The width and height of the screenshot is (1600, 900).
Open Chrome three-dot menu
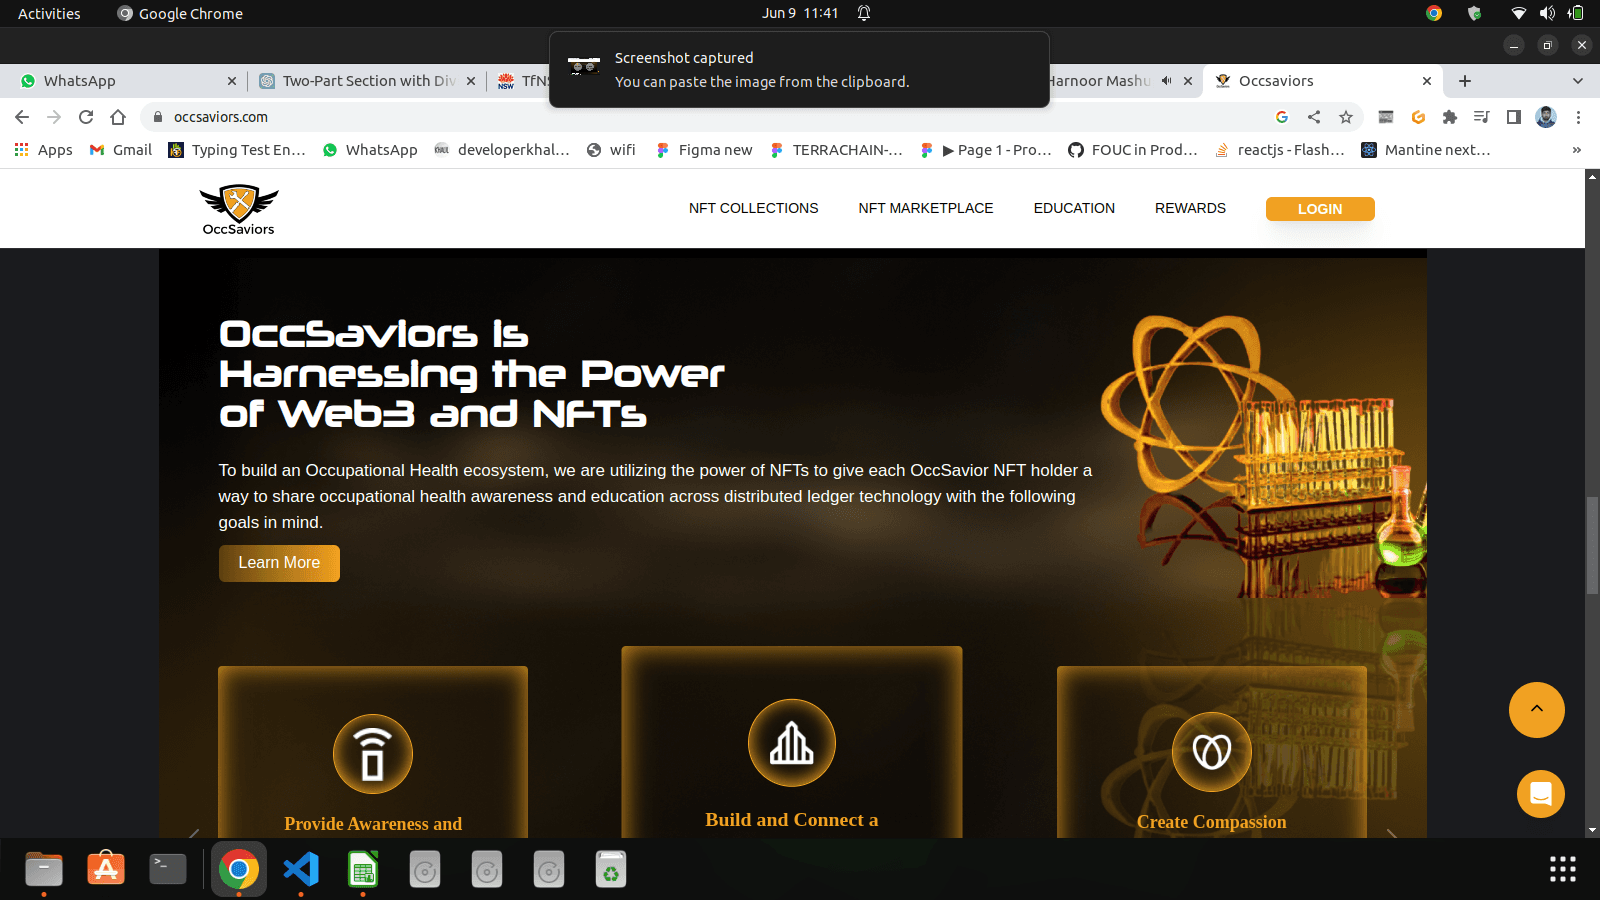tap(1578, 117)
